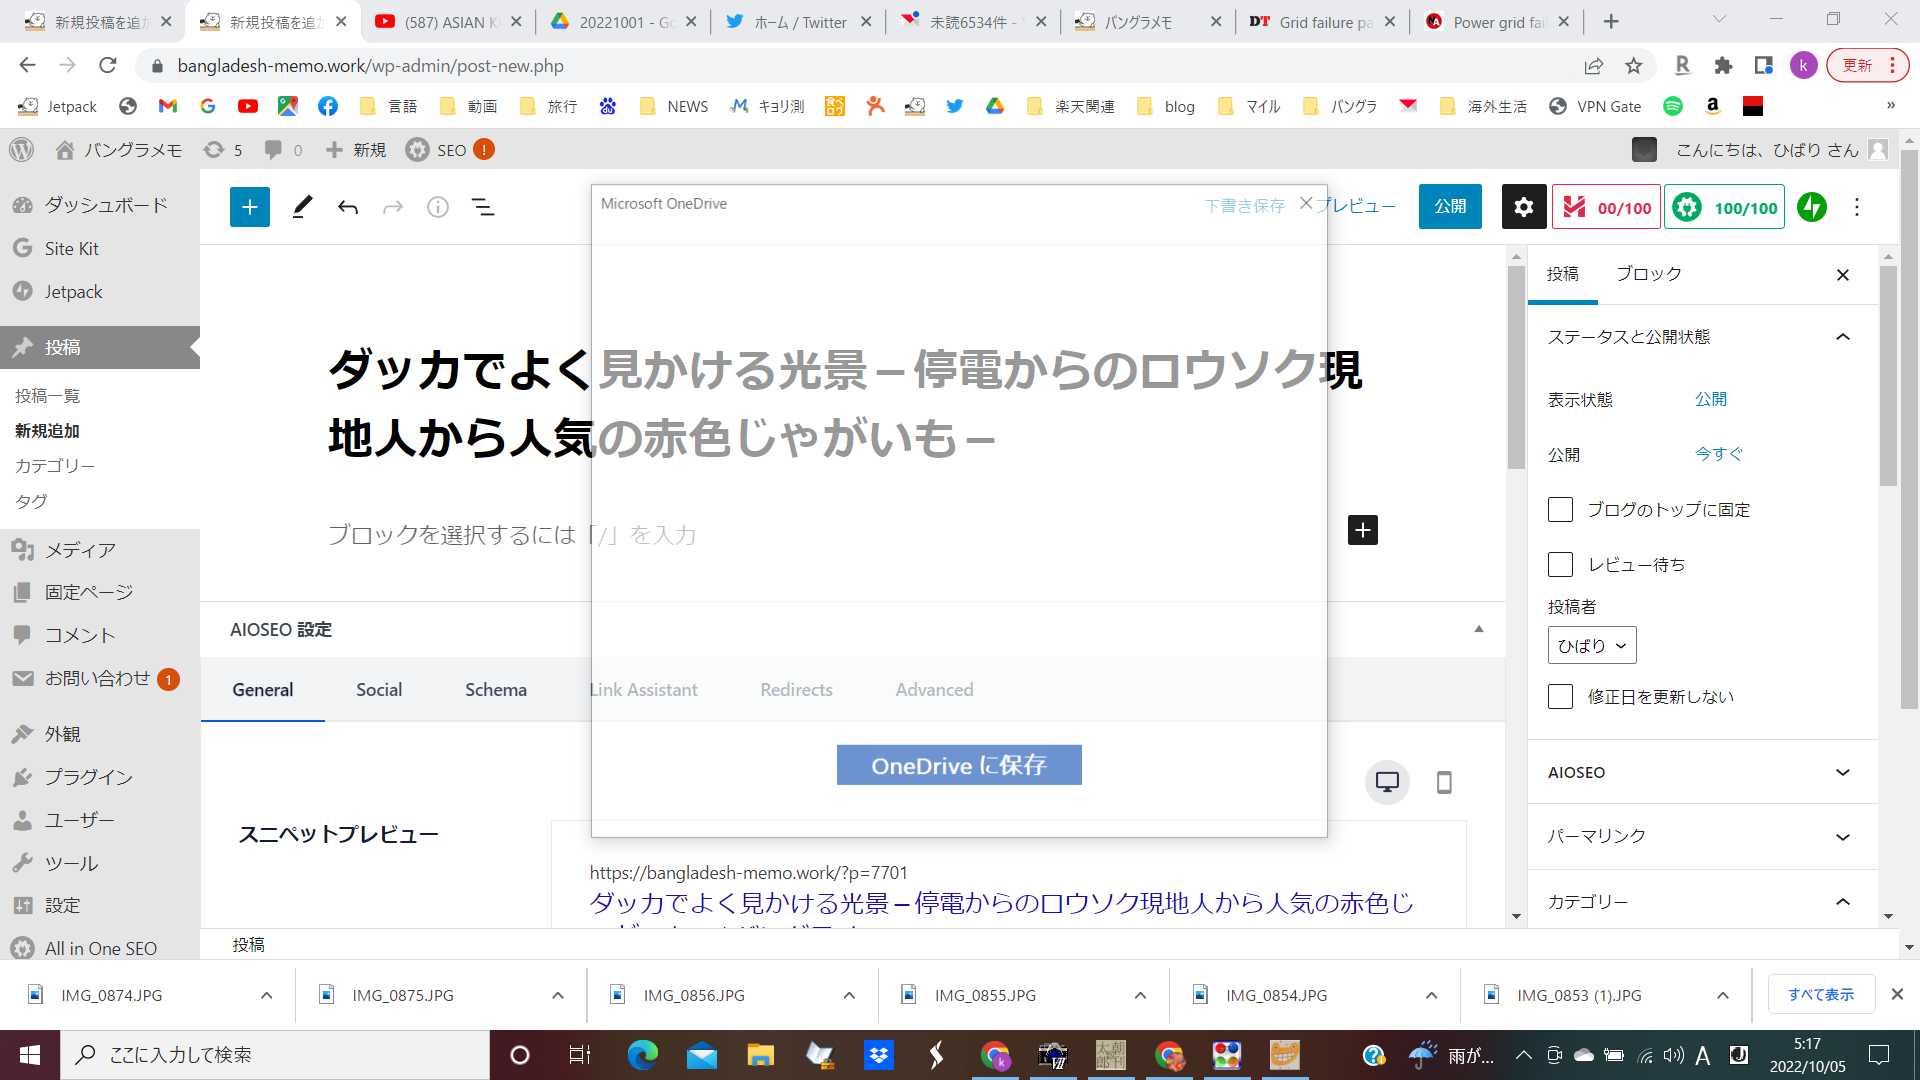
Task: Expand the AIOSEO sidebar panel
Action: [x=1842, y=773]
